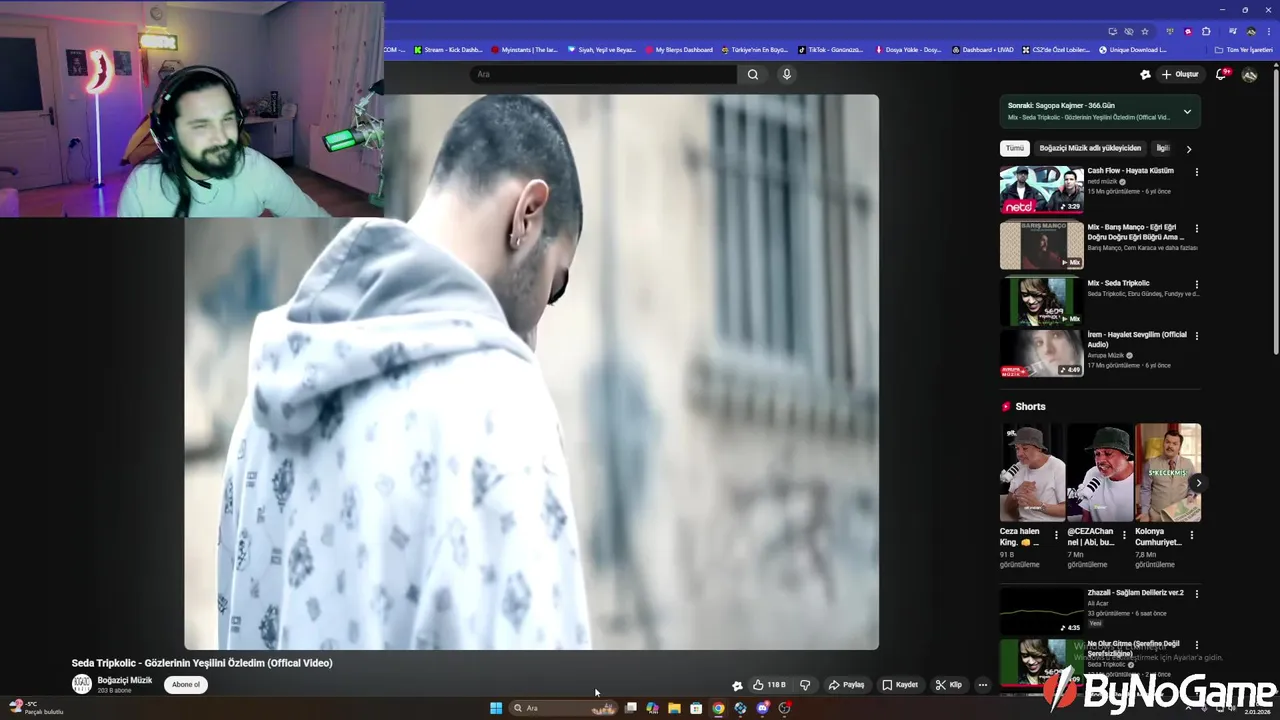This screenshot has width=1280, height=720.
Task: Open File Explorer from taskbar
Action: click(x=674, y=708)
